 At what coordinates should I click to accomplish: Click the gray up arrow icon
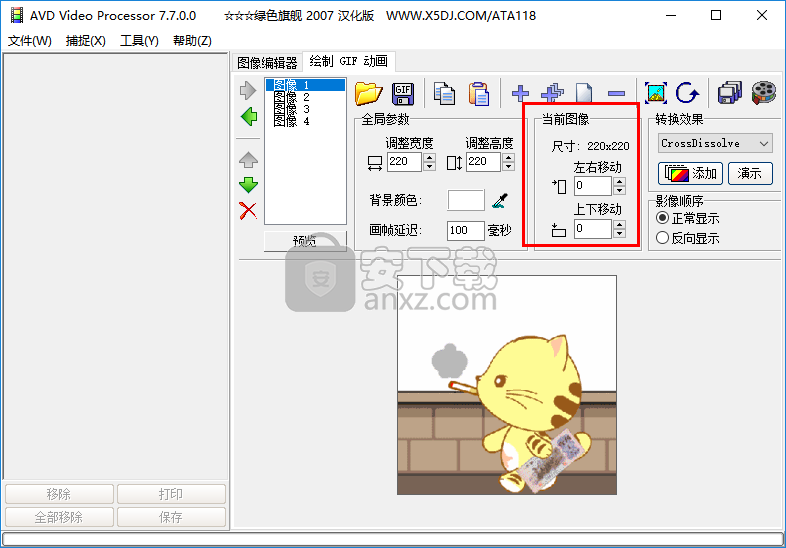tap(248, 160)
